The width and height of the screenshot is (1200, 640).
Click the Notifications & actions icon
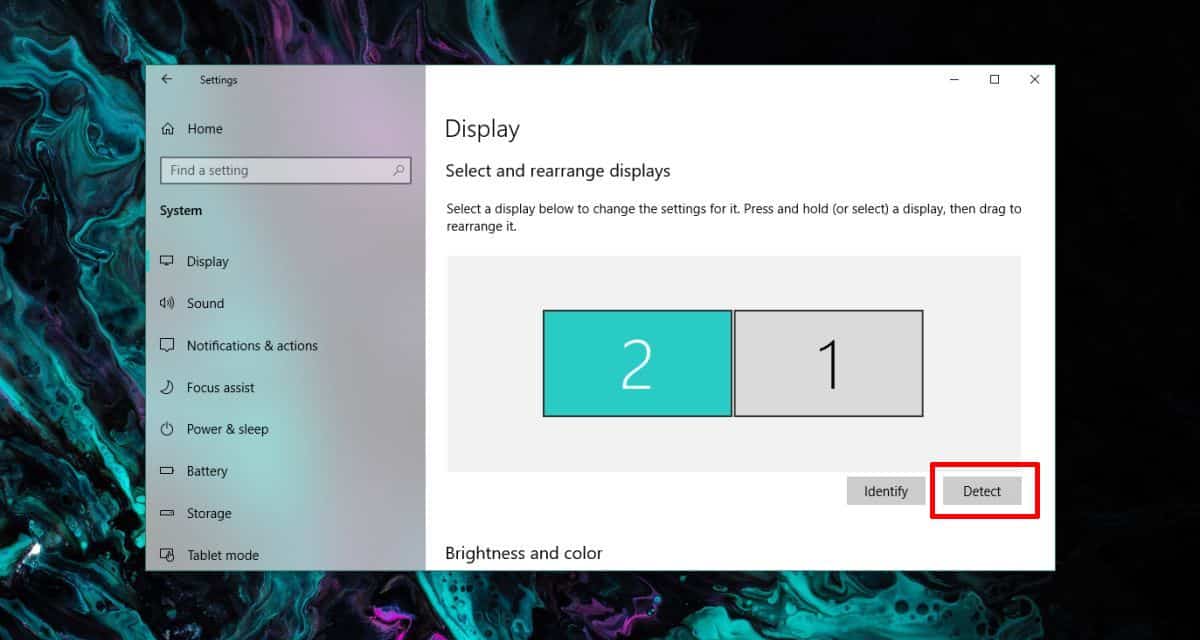tap(167, 345)
